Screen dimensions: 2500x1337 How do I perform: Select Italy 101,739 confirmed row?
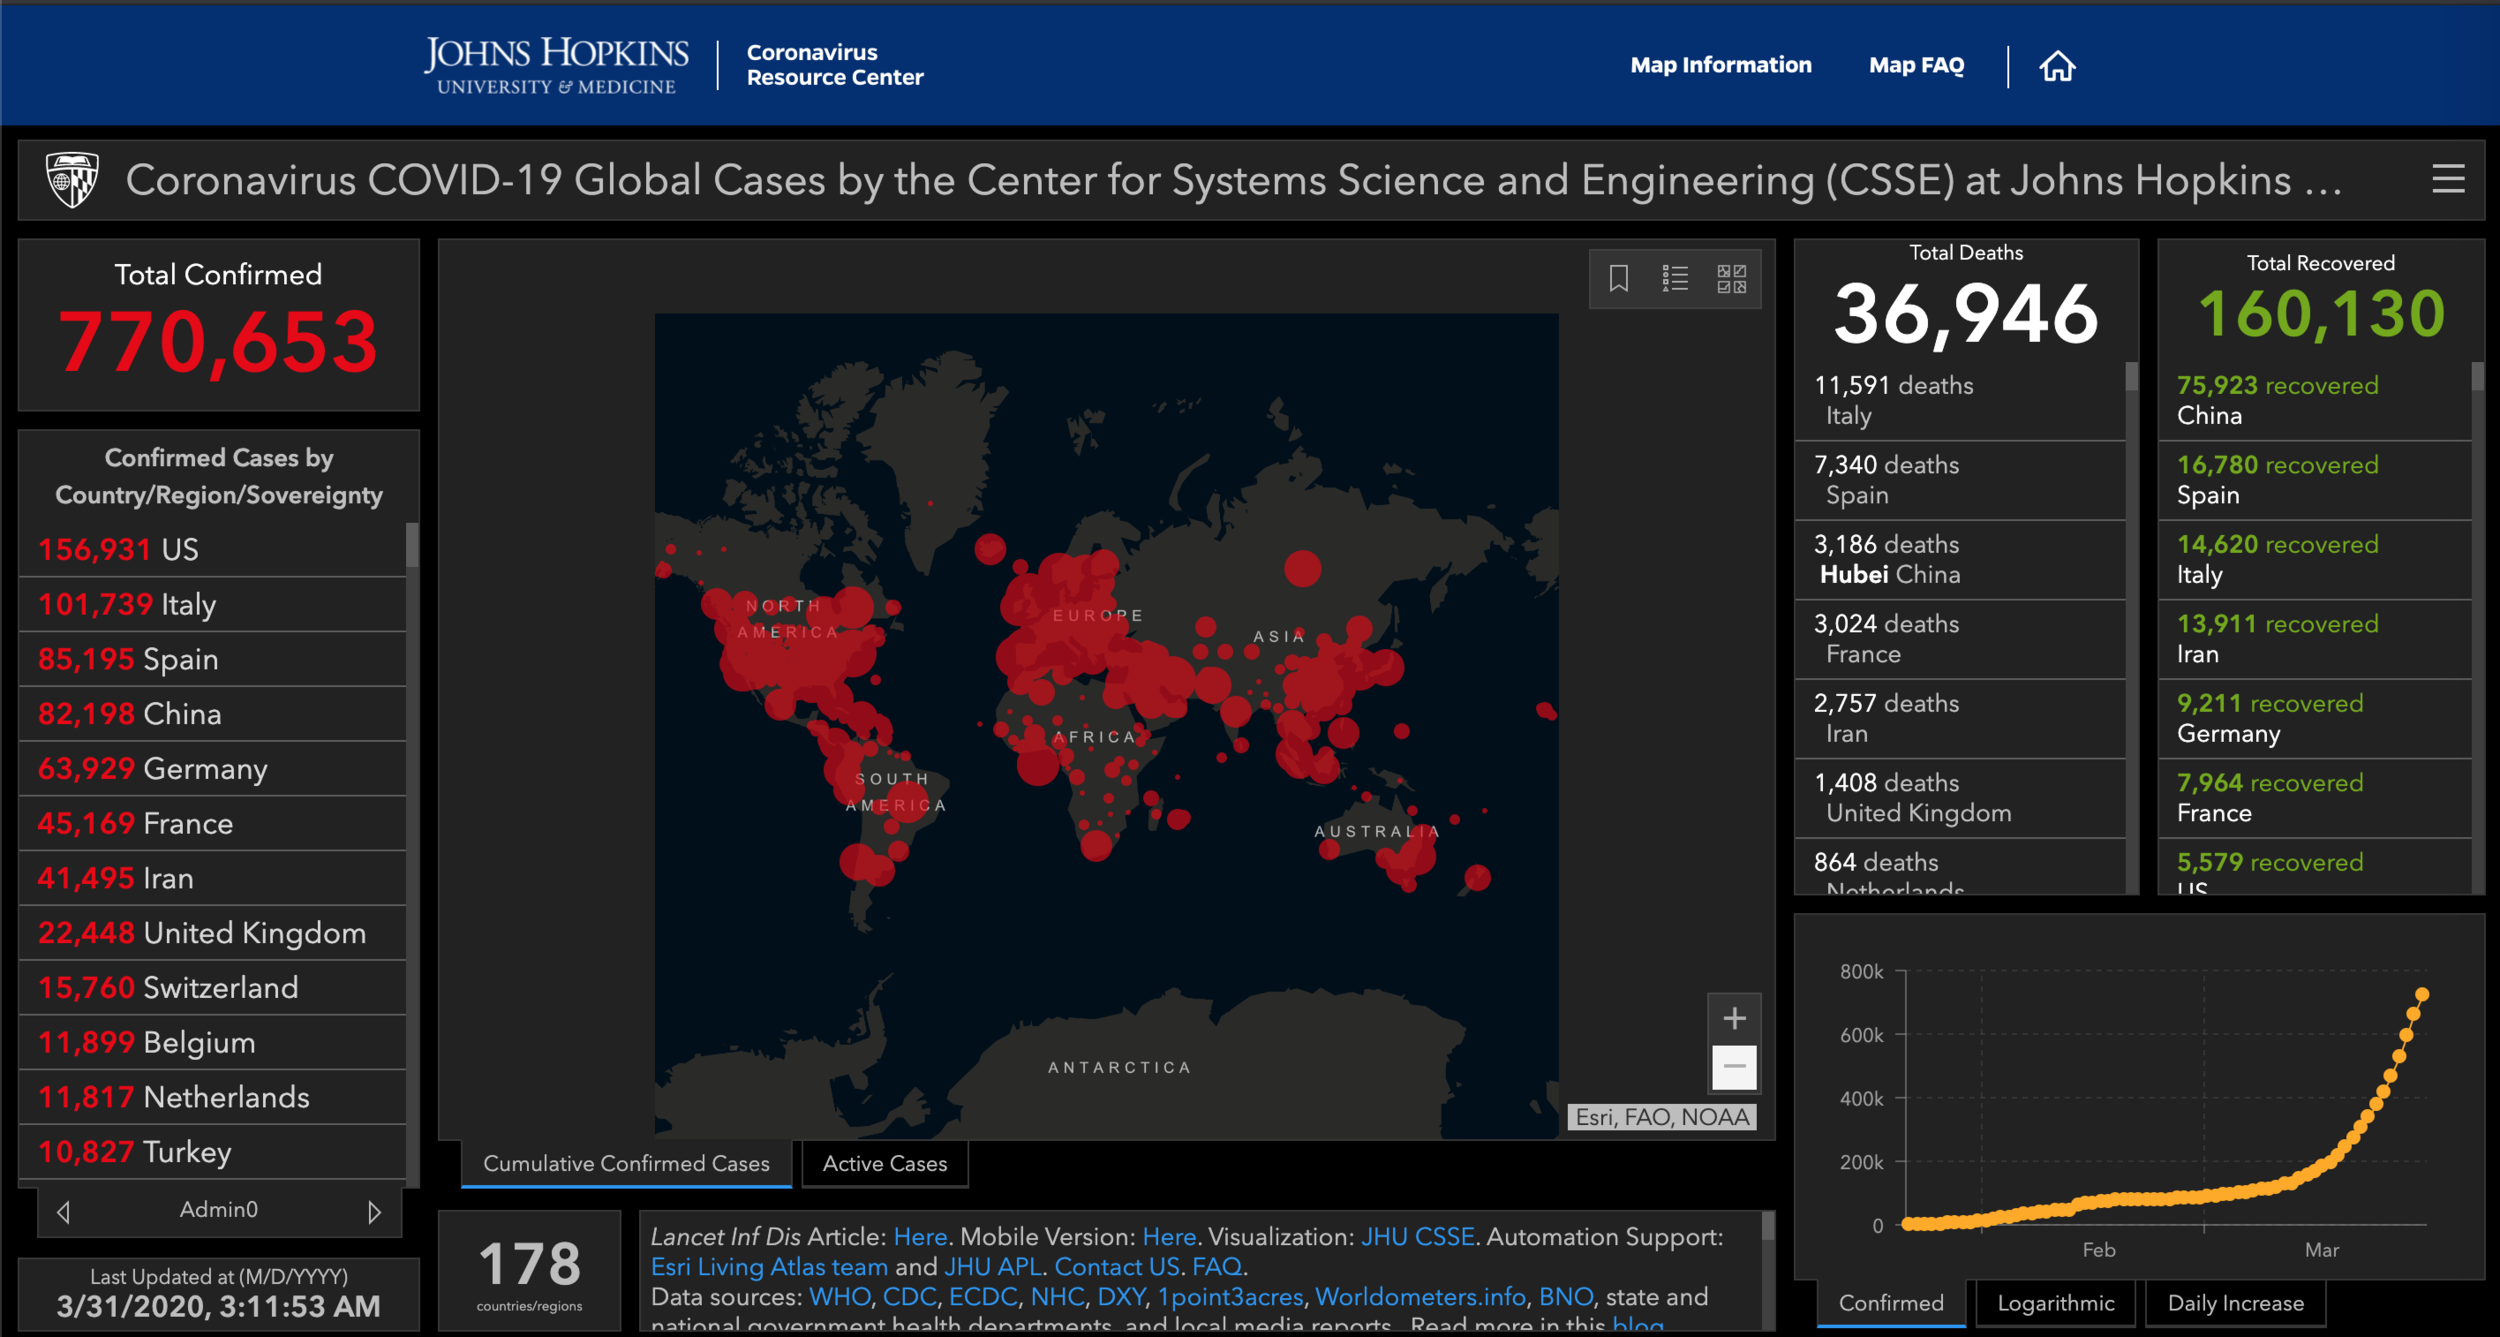pos(212,604)
